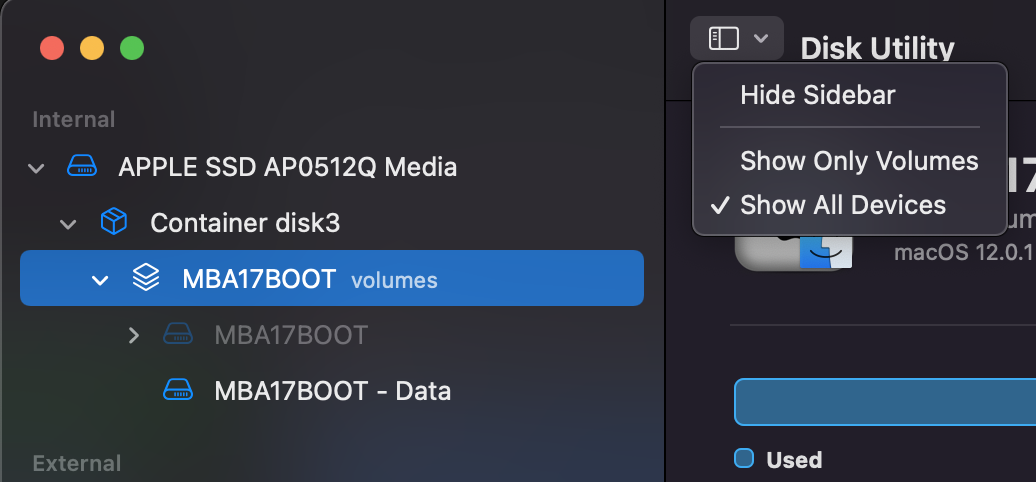1036x482 pixels.
Task: Click the dimmed MBA17BOOT disk icon
Action: 178,334
